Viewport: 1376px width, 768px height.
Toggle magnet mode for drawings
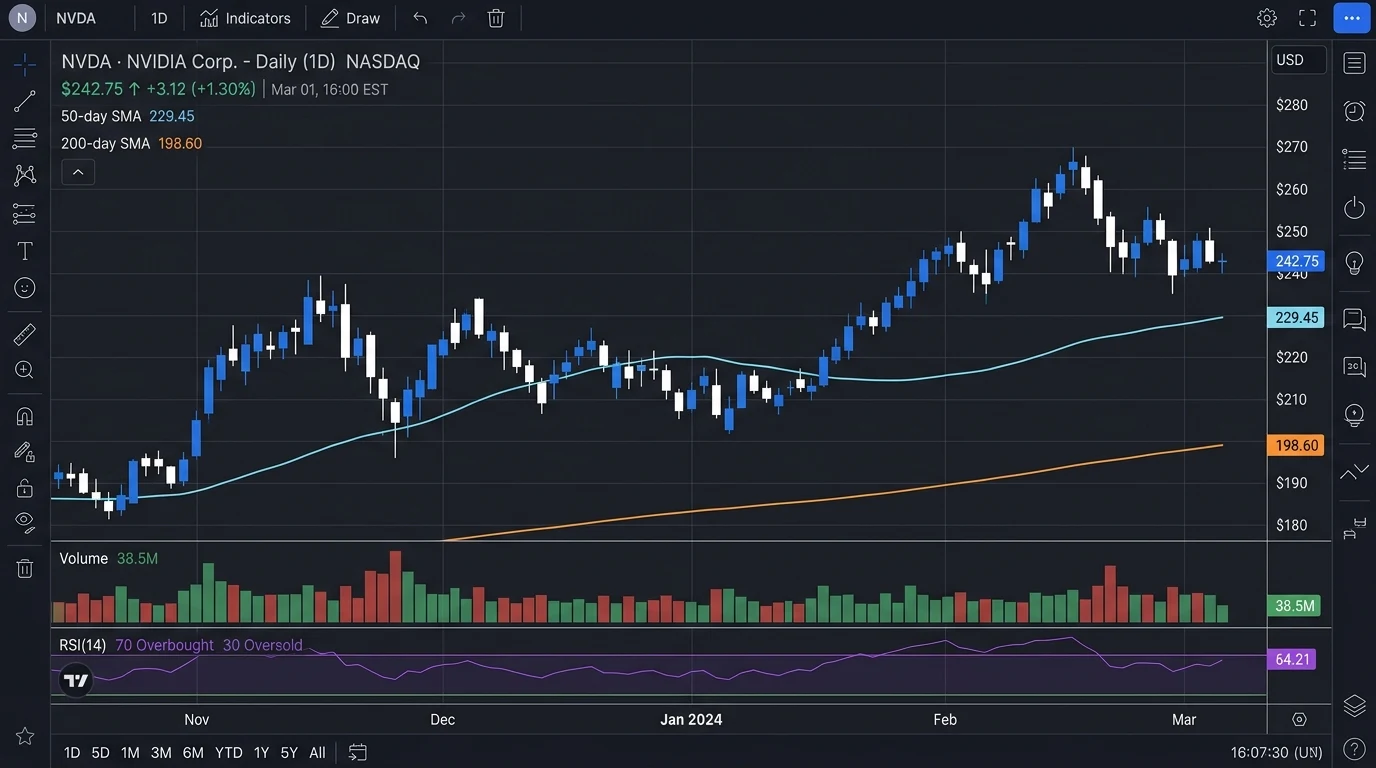point(25,416)
